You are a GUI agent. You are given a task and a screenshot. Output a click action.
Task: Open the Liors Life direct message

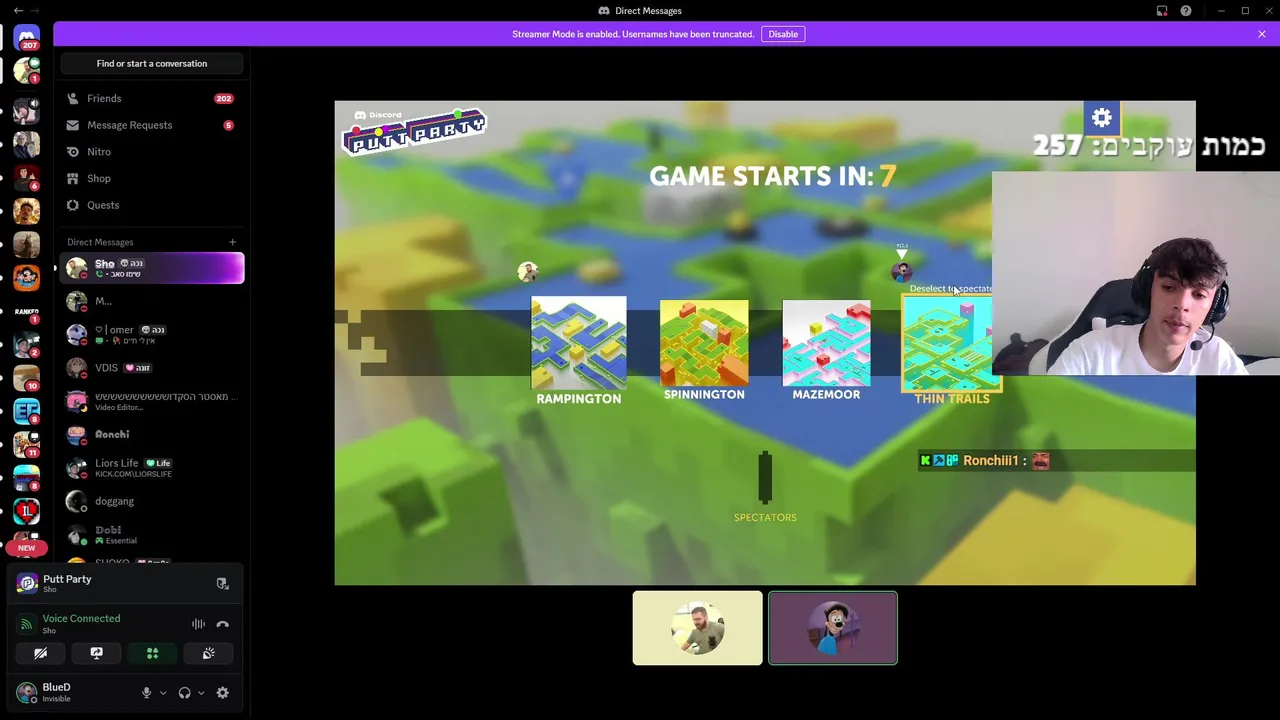point(152,467)
